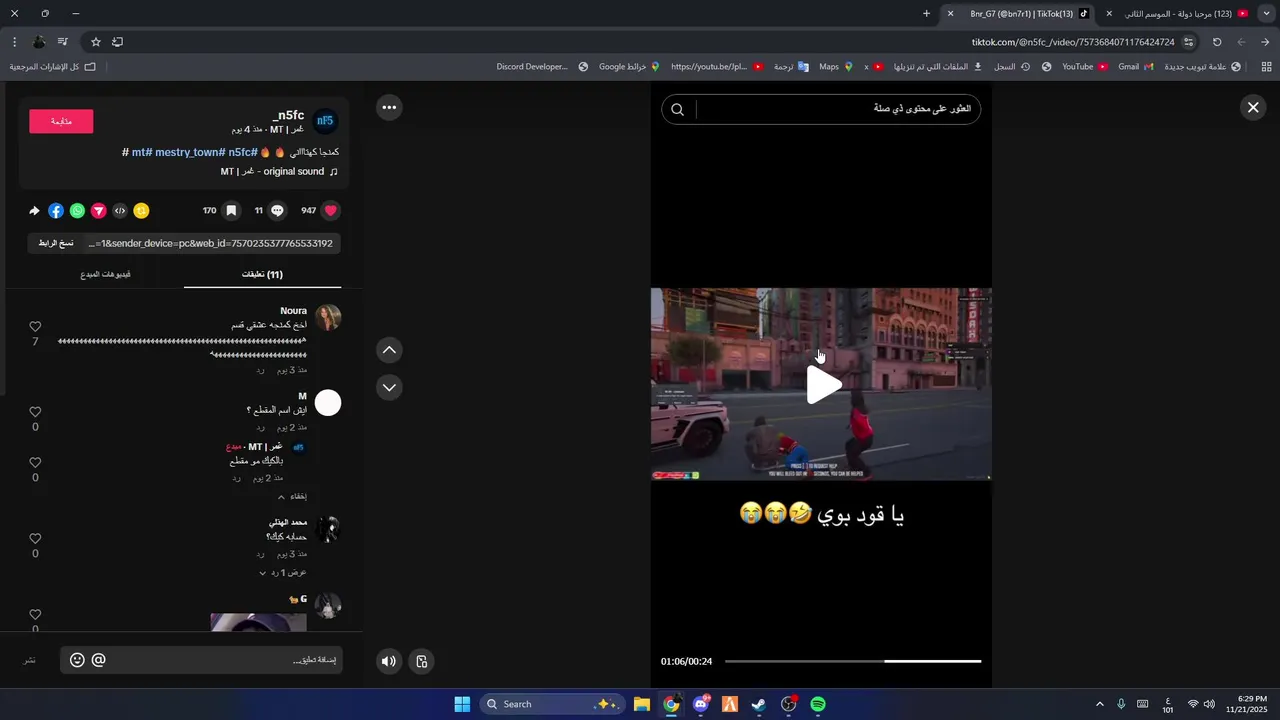Viewport: 1280px width, 720px height.
Task: Open the Gmail bookmark
Action: tap(1135, 67)
